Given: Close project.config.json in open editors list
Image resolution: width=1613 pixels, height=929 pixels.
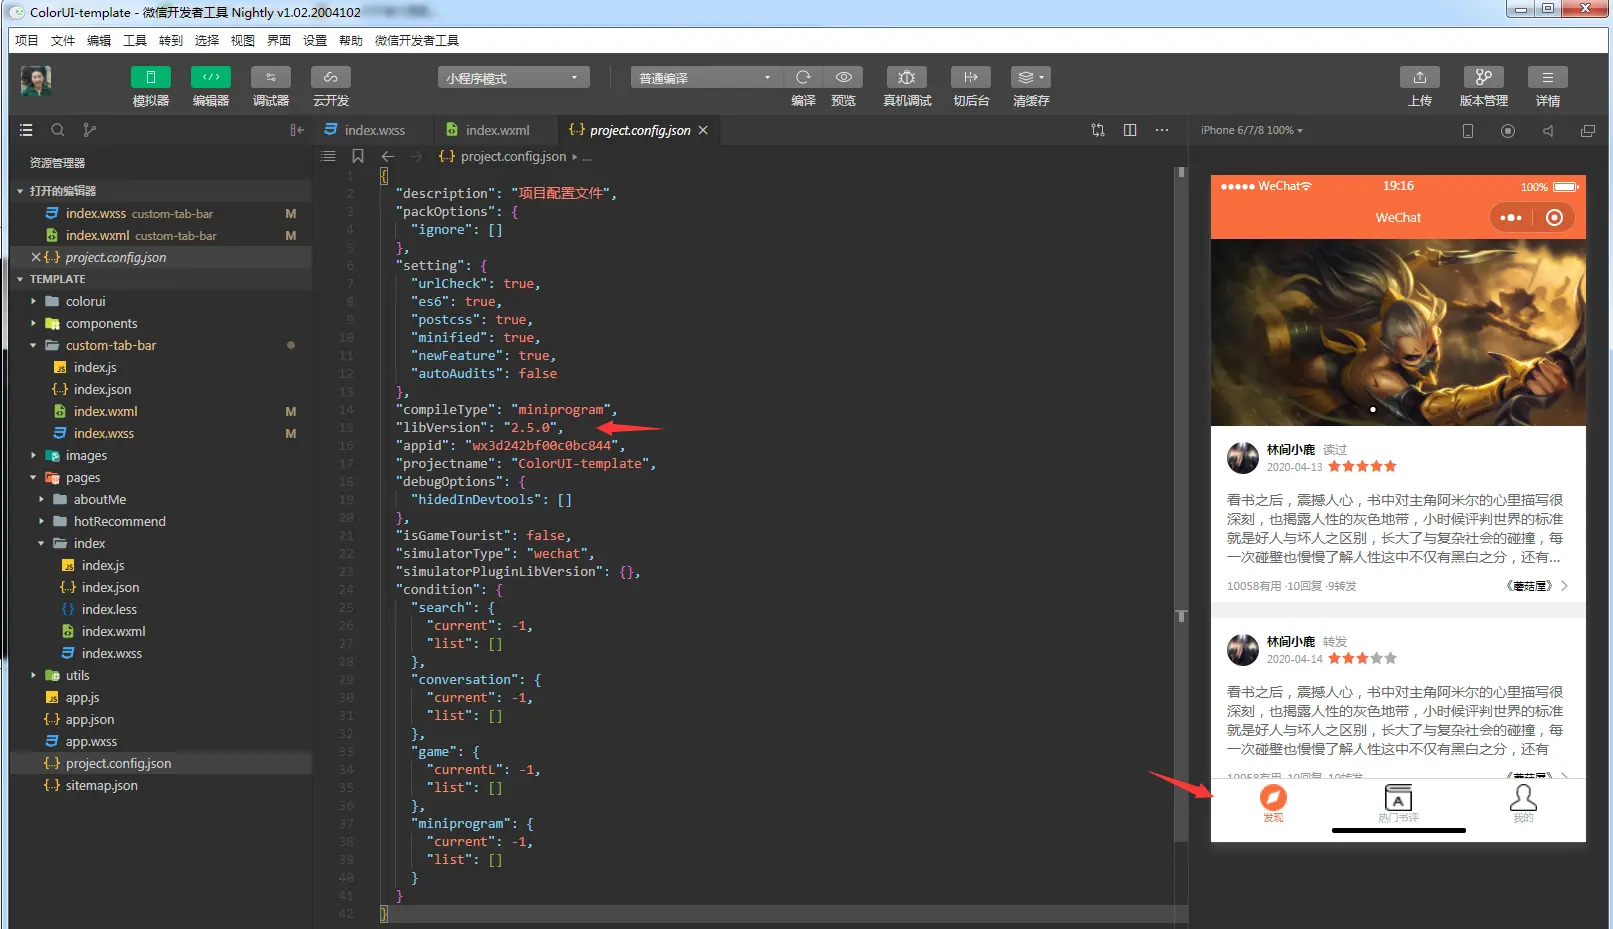Looking at the screenshot, I should pos(36,257).
